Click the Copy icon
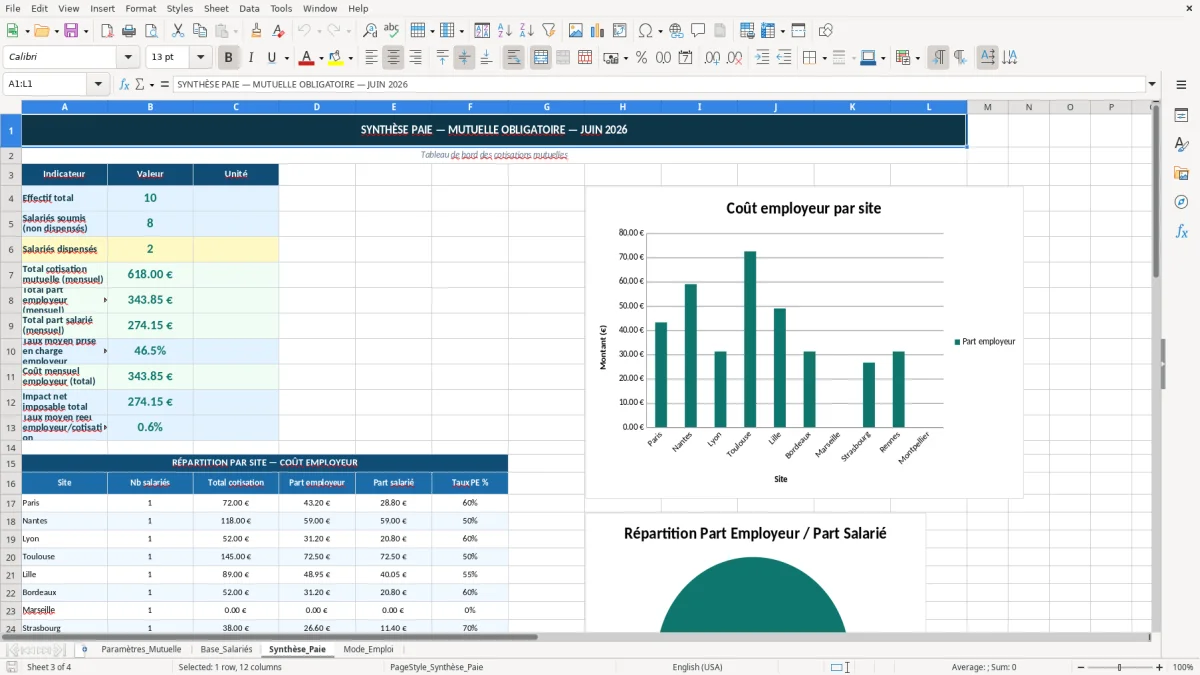The height and width of the screenshot is (675, 1200). (199, 31)
